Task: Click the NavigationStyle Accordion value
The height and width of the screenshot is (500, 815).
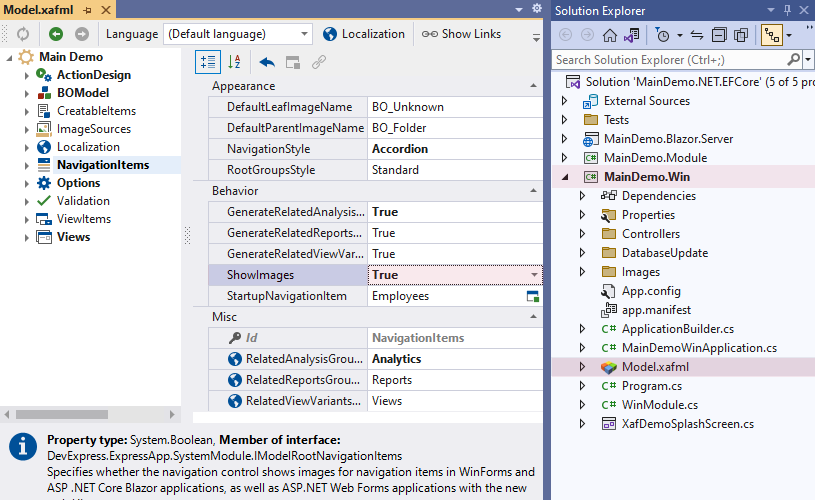Action: pyautogui.click(x=454, y=149)
